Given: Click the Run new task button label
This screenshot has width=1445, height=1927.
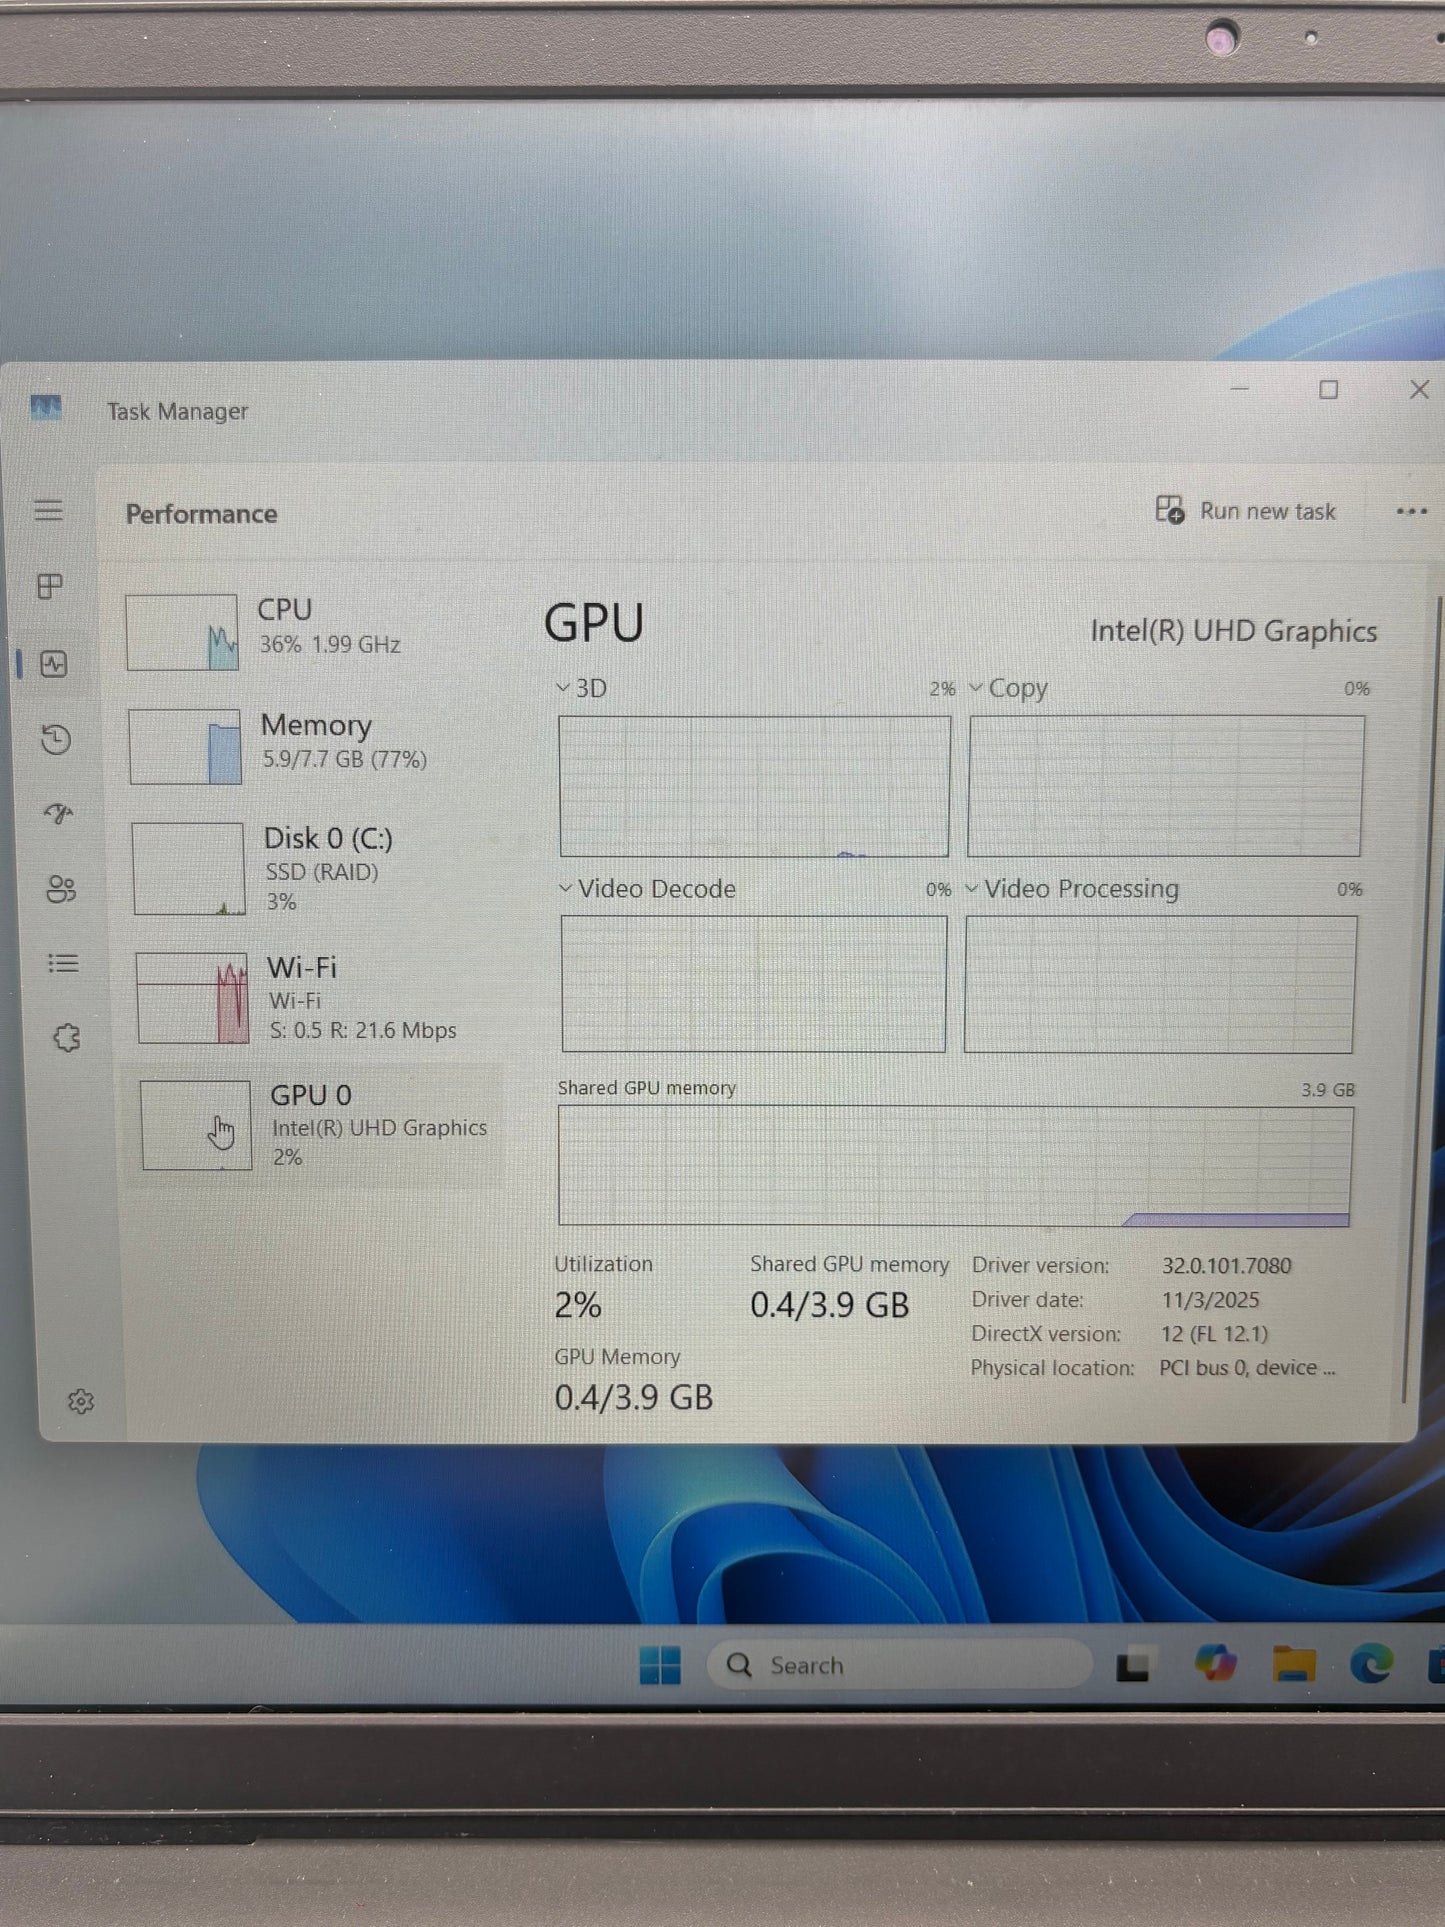Looking at the screenshot, I should pyautogui.click(x=1267, y=511).
